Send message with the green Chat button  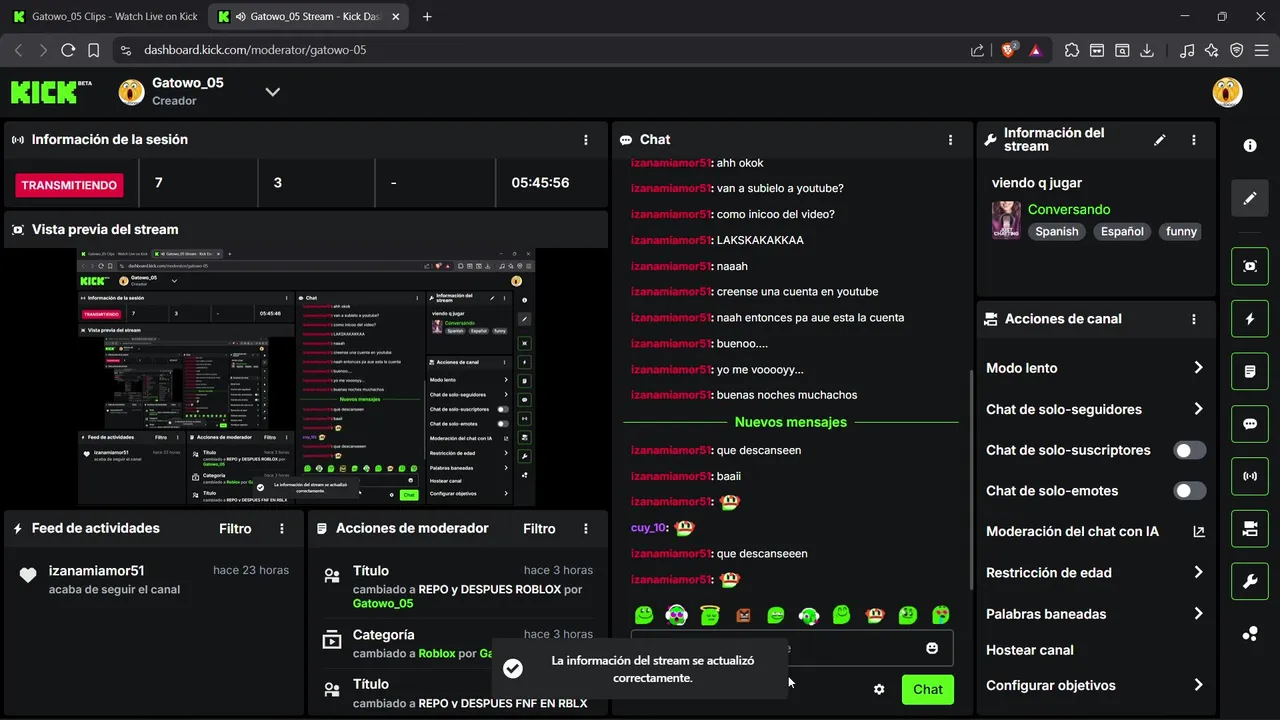[x=928, y=689]
